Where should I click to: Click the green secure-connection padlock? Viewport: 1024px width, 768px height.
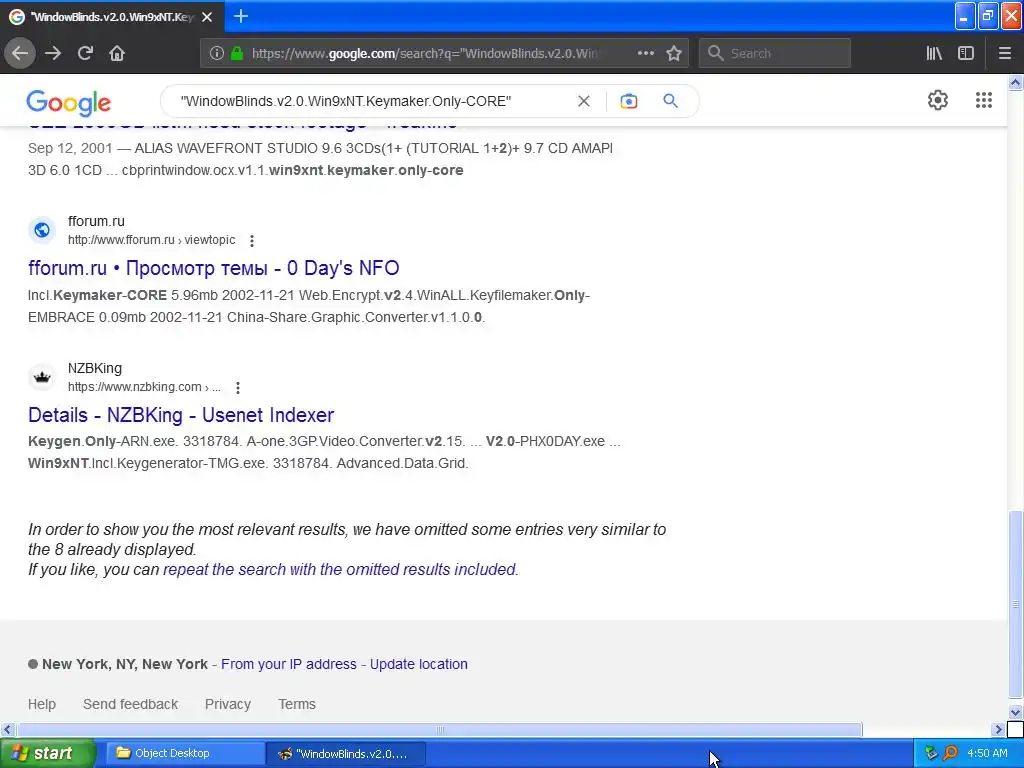237,54
